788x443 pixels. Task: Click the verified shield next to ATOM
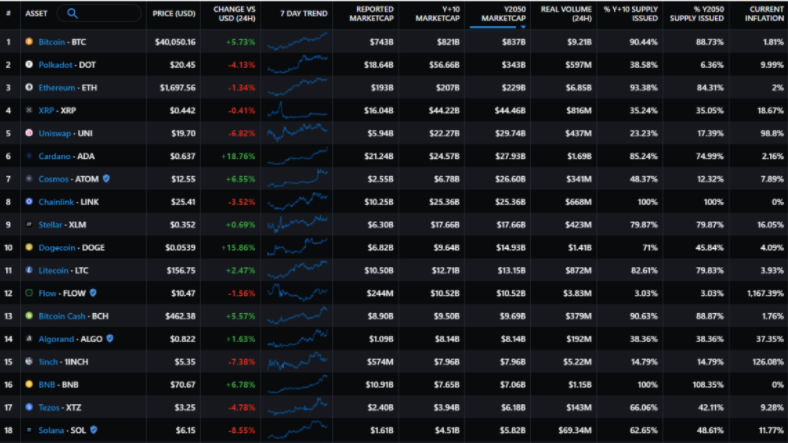106,178
